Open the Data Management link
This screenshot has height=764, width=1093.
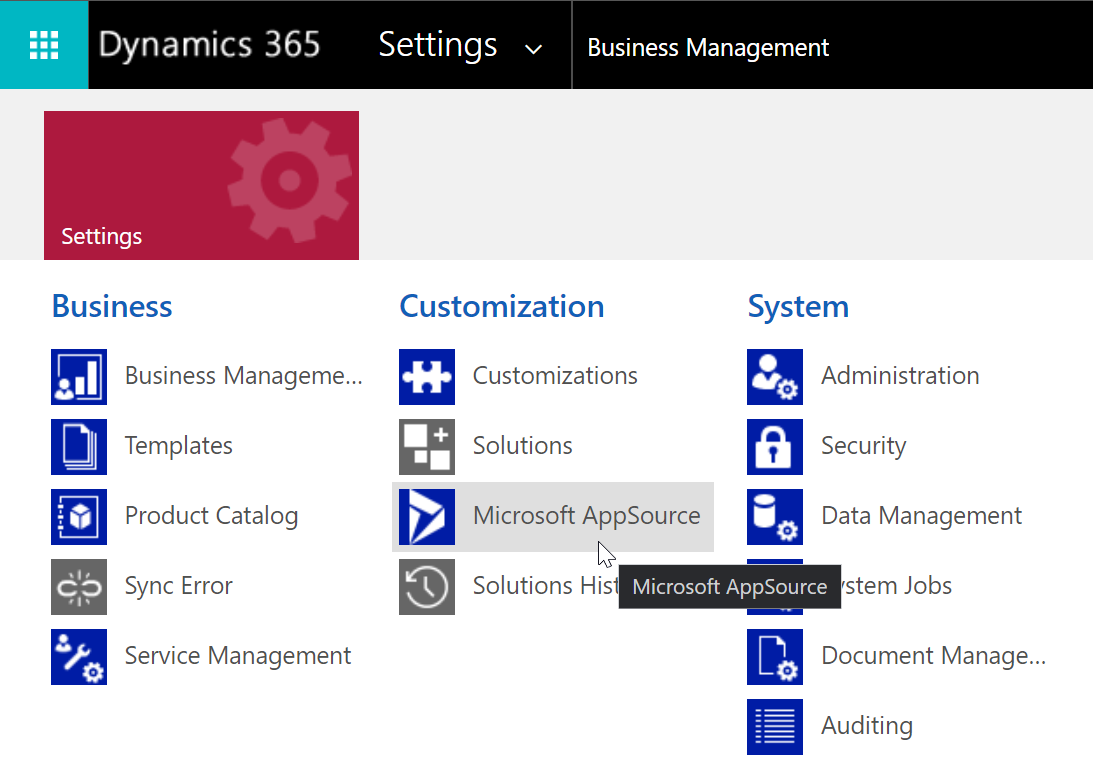click(922, 517)
